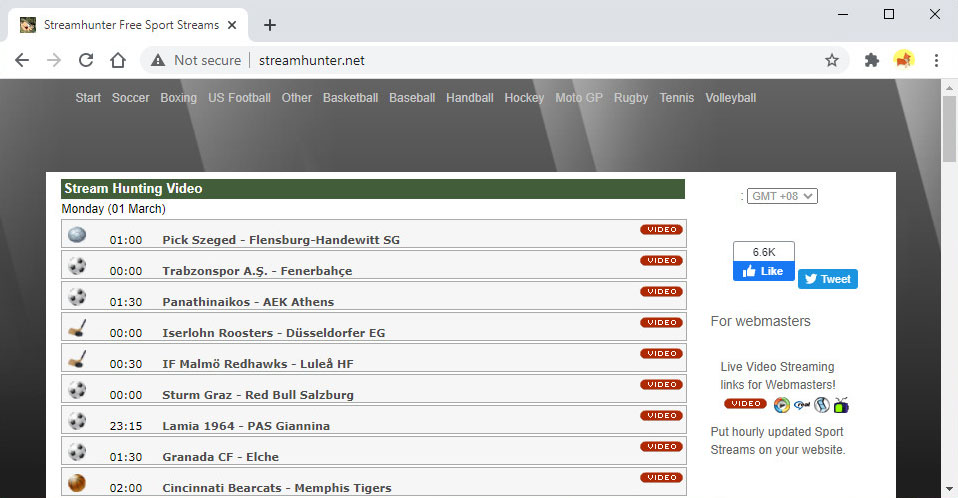Open the Granada CF - Elche link
Viewport: 958px width, 498px height.
click(x=221, y=457)
